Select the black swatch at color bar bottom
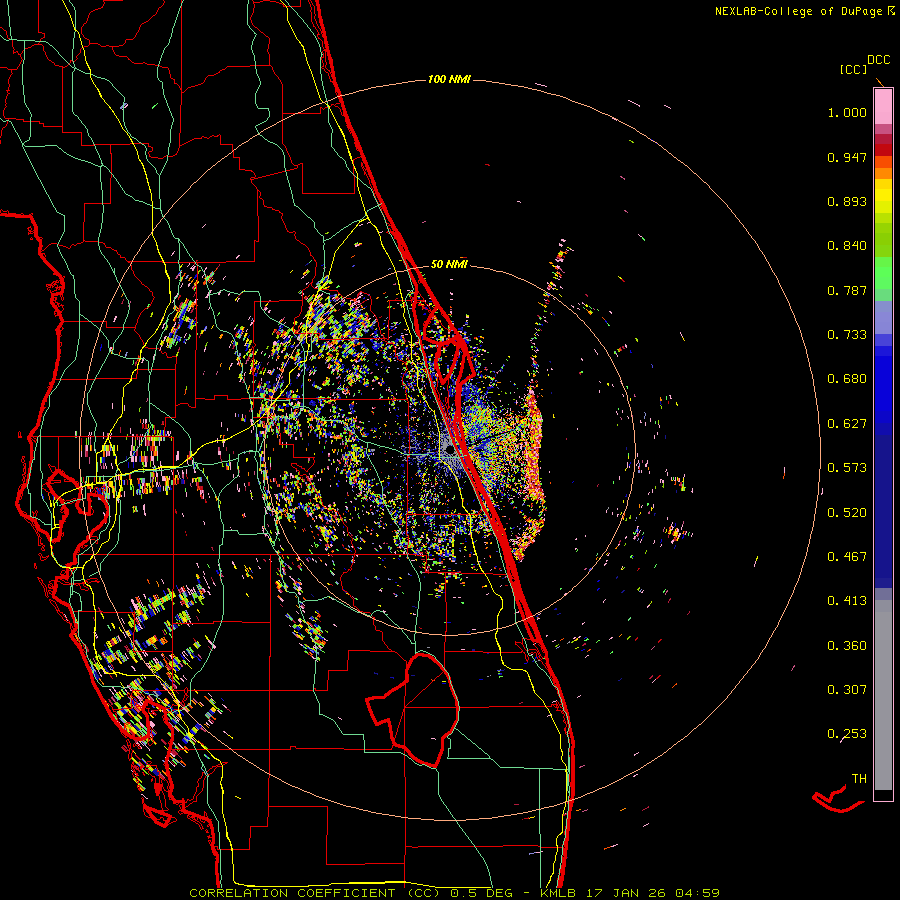 point(883,795)
